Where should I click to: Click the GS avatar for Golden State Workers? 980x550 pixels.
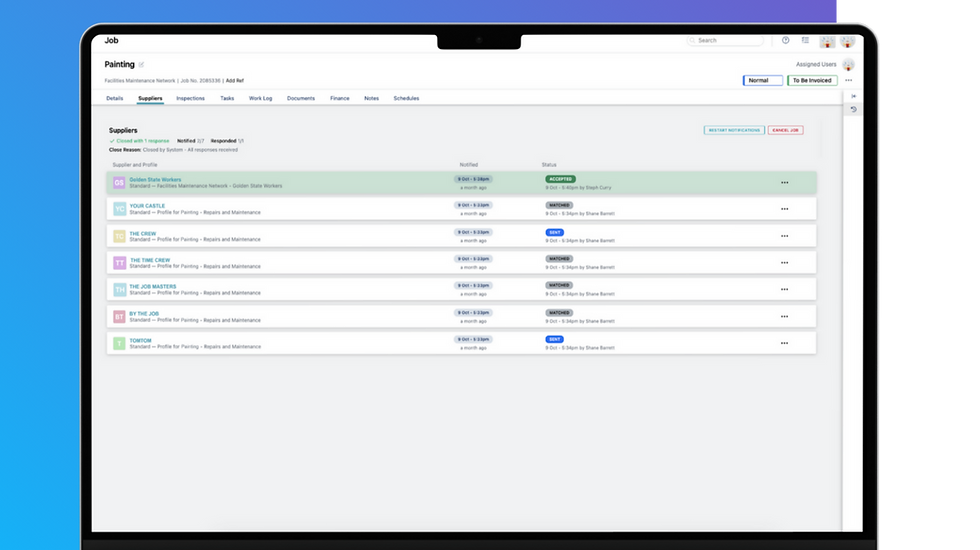pyautogui.click(x=119, y=182)
